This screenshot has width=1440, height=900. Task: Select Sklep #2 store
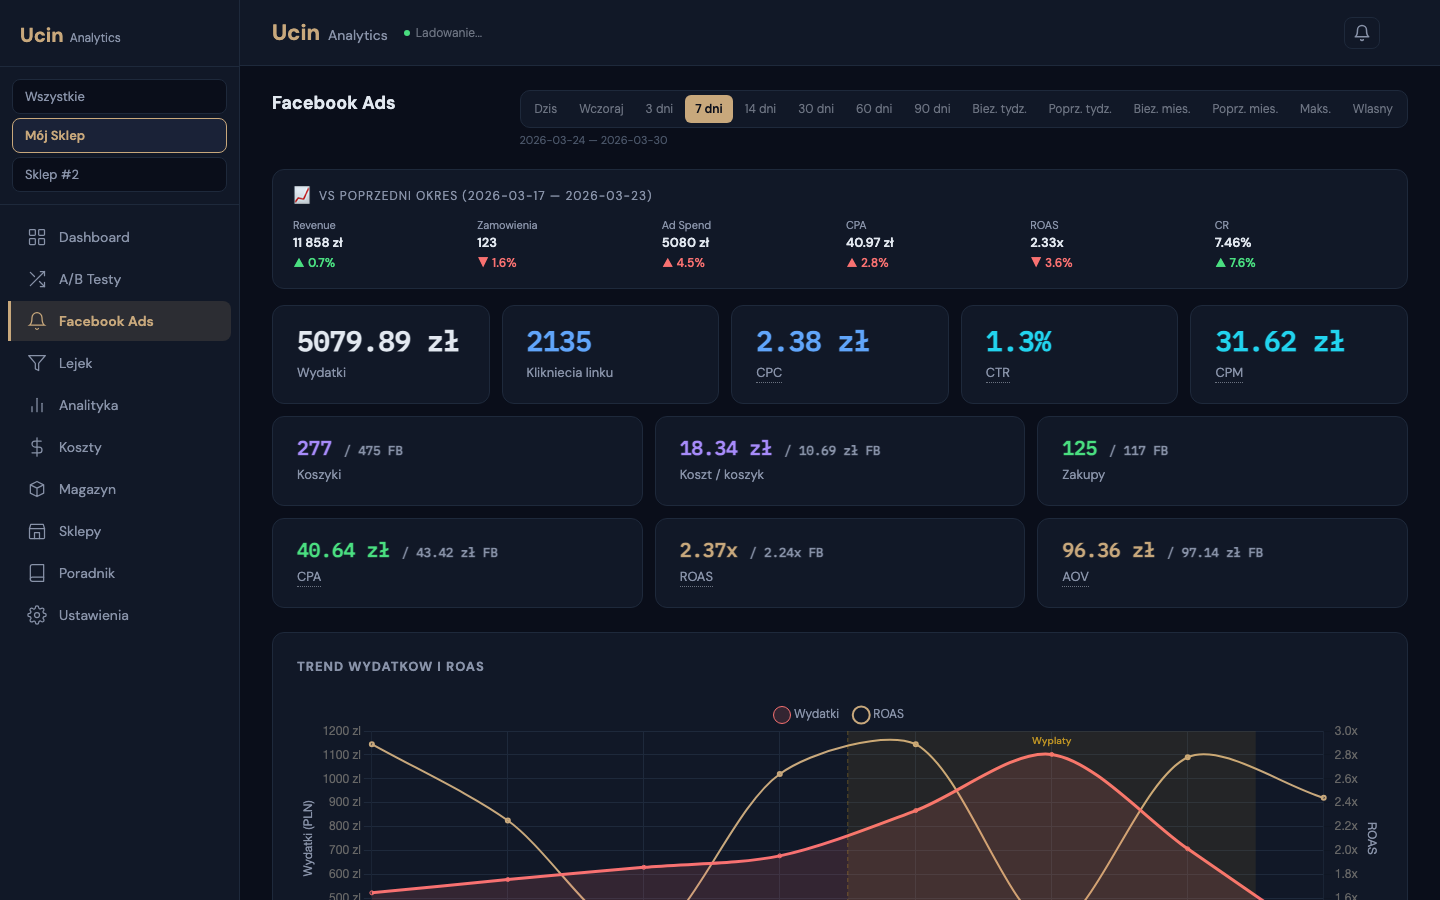pos(119,174)
